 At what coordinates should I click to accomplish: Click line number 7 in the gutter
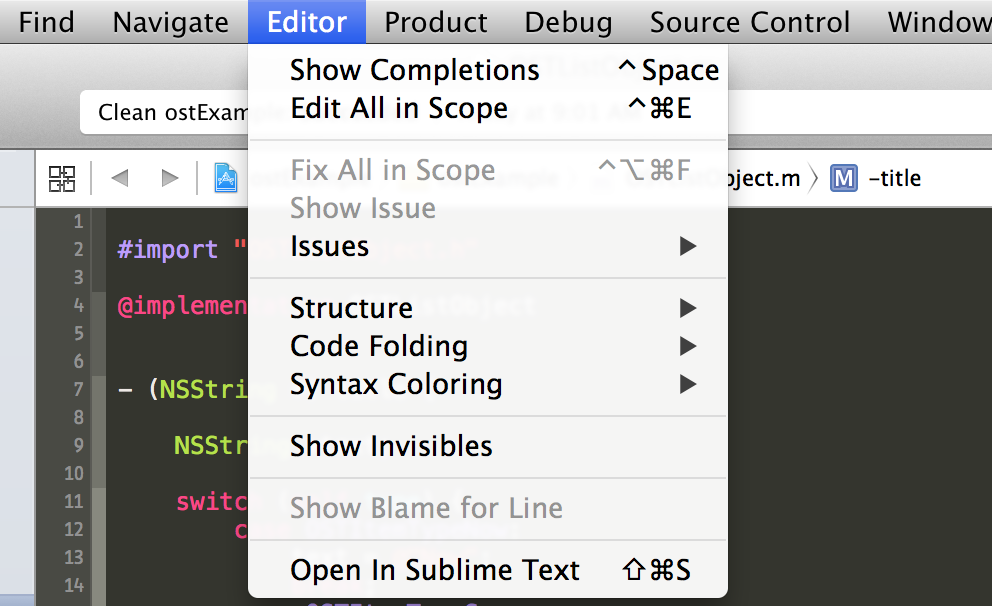[x=78, y=389]
